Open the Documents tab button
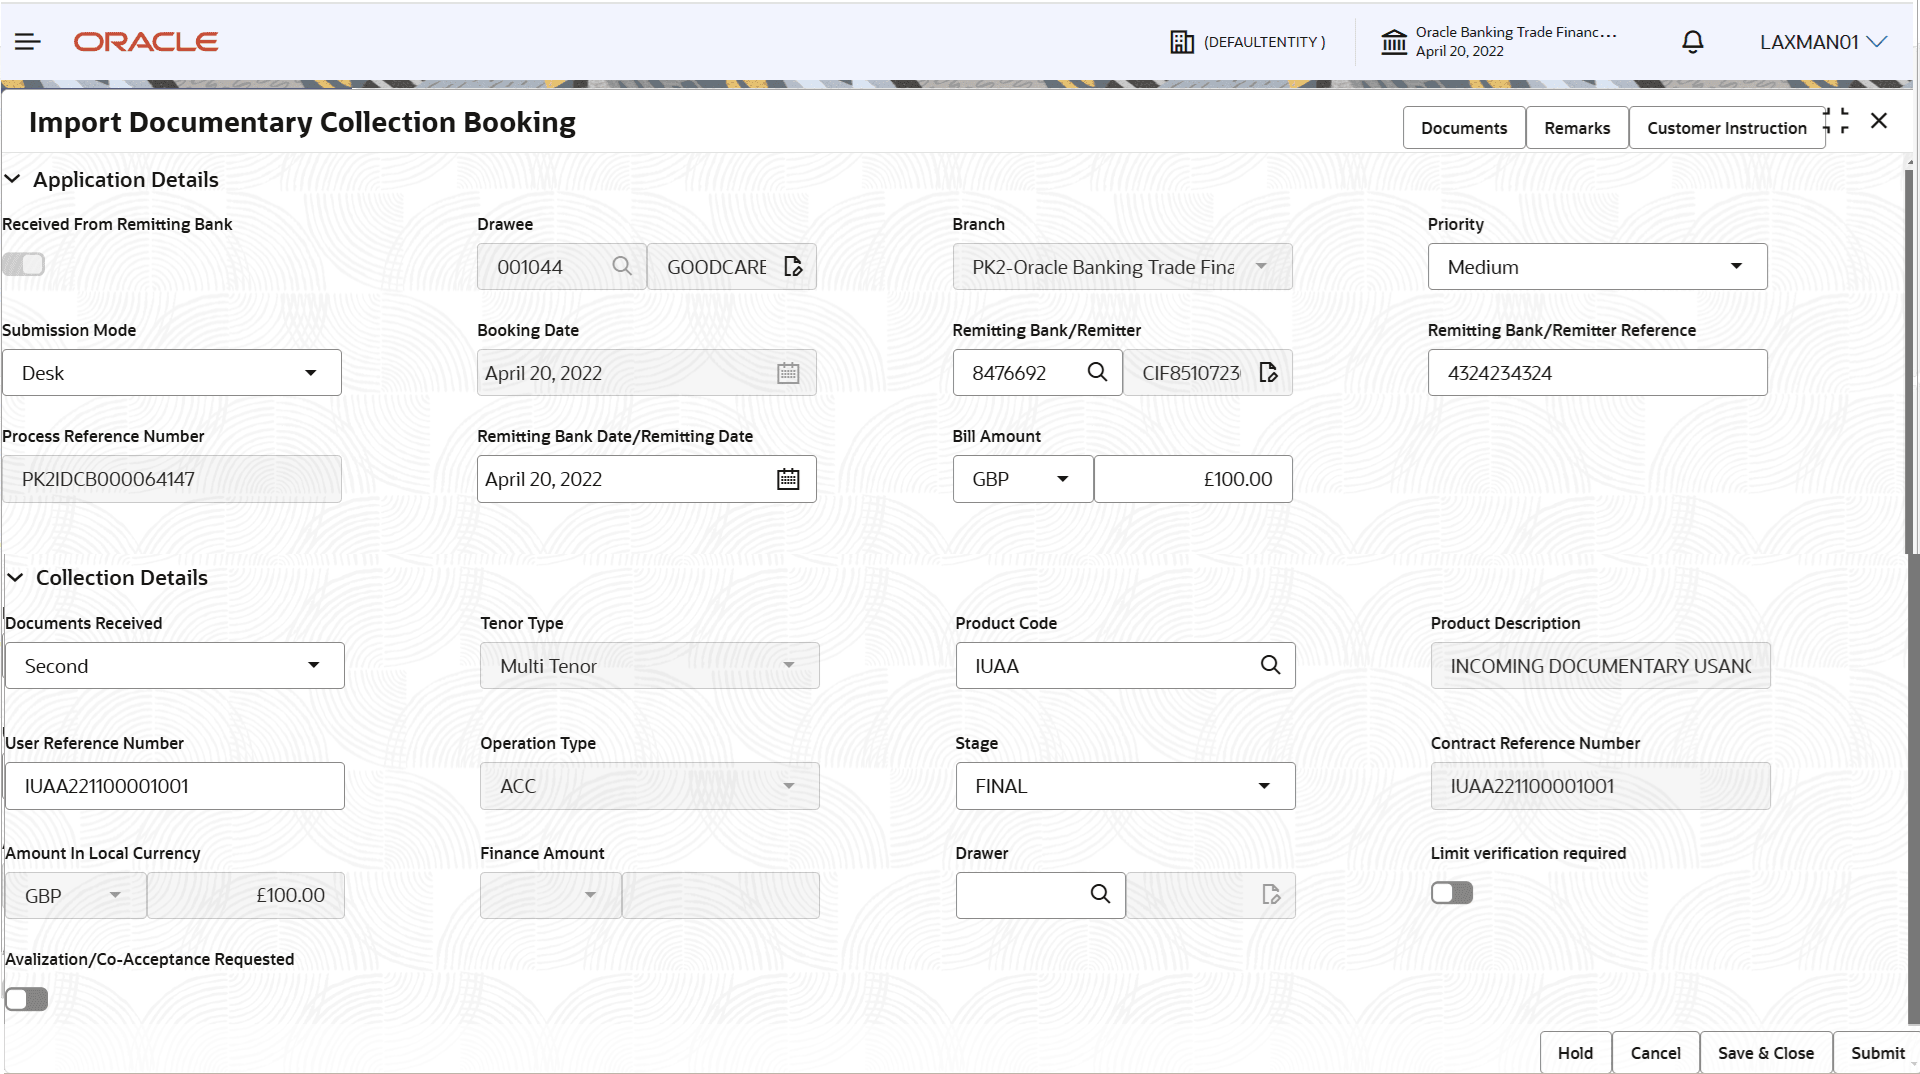 [1464, 128]
